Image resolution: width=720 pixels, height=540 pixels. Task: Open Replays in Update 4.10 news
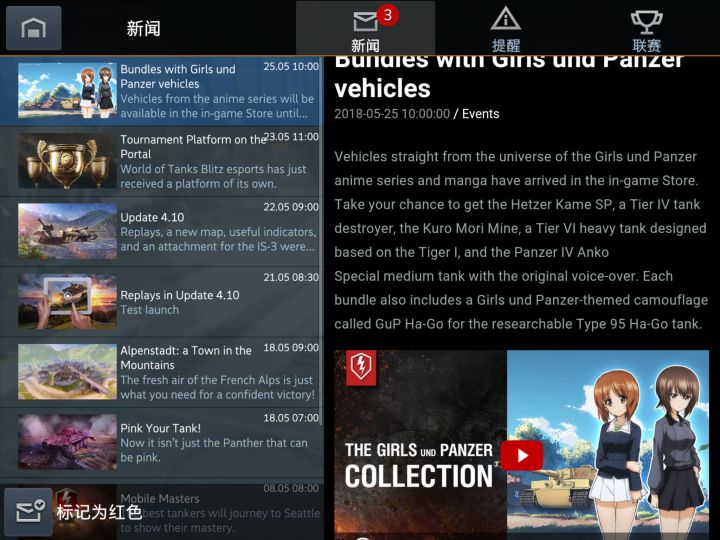coord(161,302)
